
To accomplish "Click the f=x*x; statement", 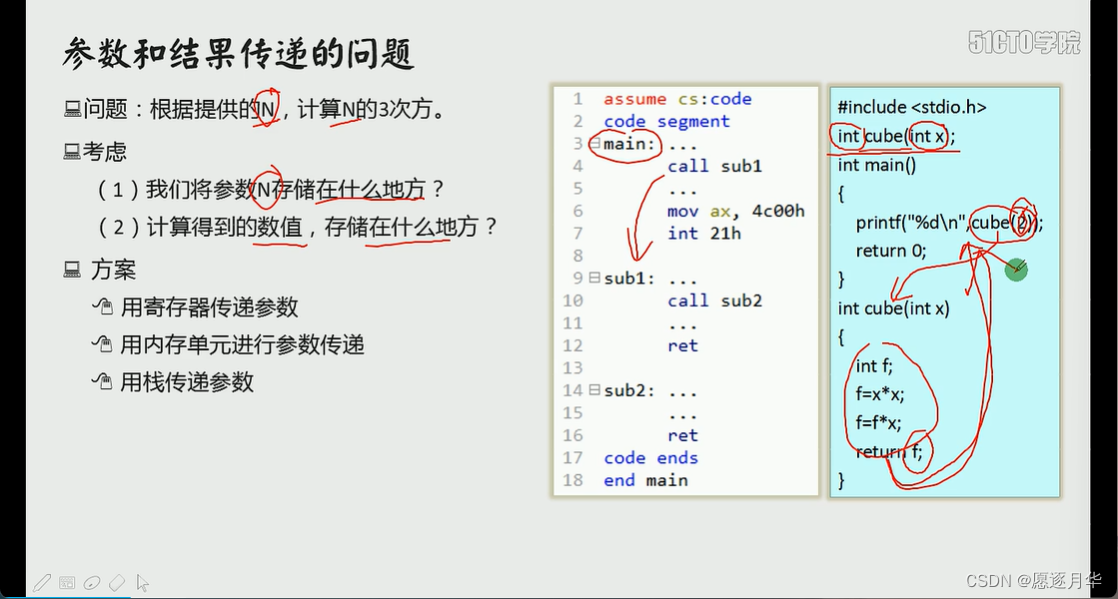I will click(880, 394).
